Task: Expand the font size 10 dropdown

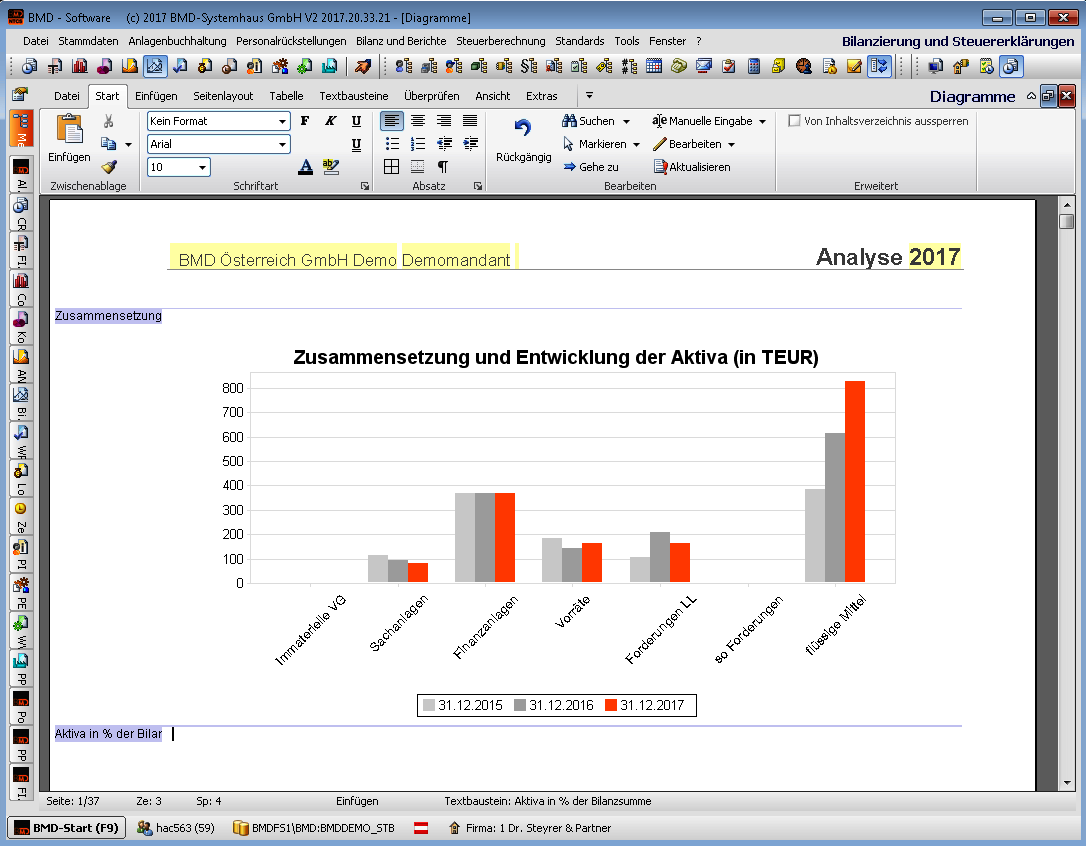Action: point(202,167)
